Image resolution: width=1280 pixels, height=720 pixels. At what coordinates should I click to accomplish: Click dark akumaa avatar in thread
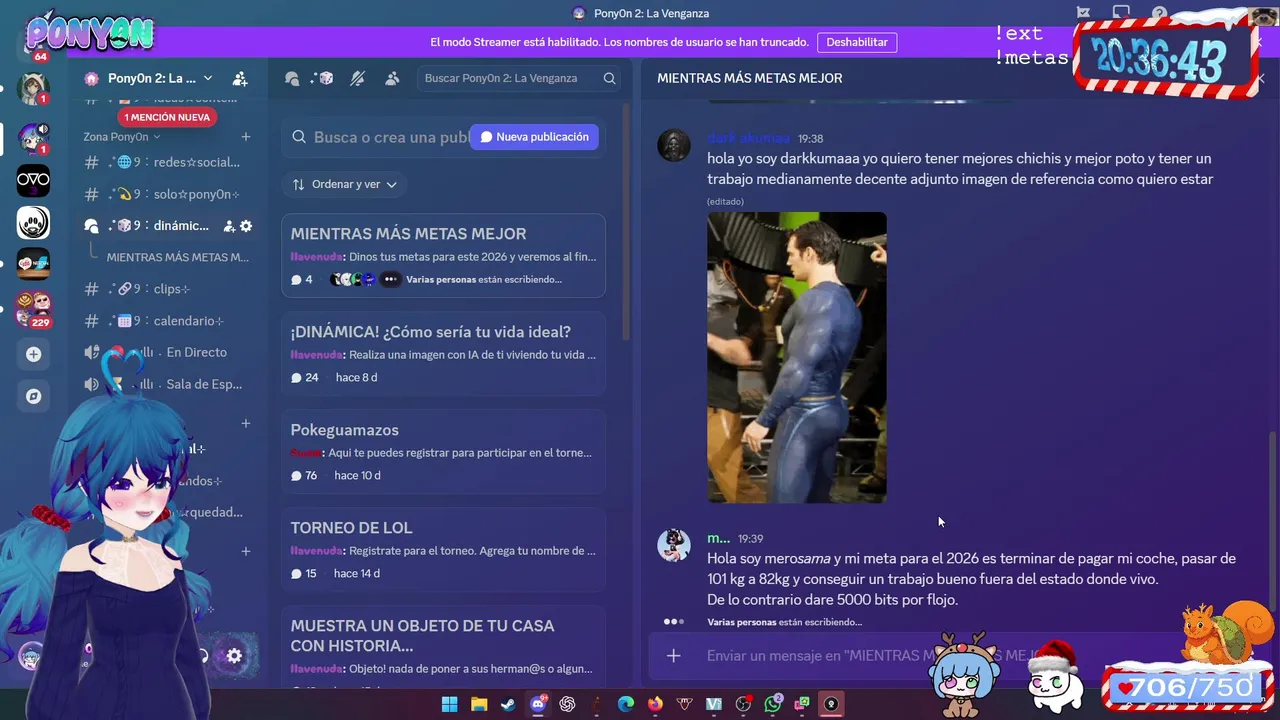click(674, 145)
